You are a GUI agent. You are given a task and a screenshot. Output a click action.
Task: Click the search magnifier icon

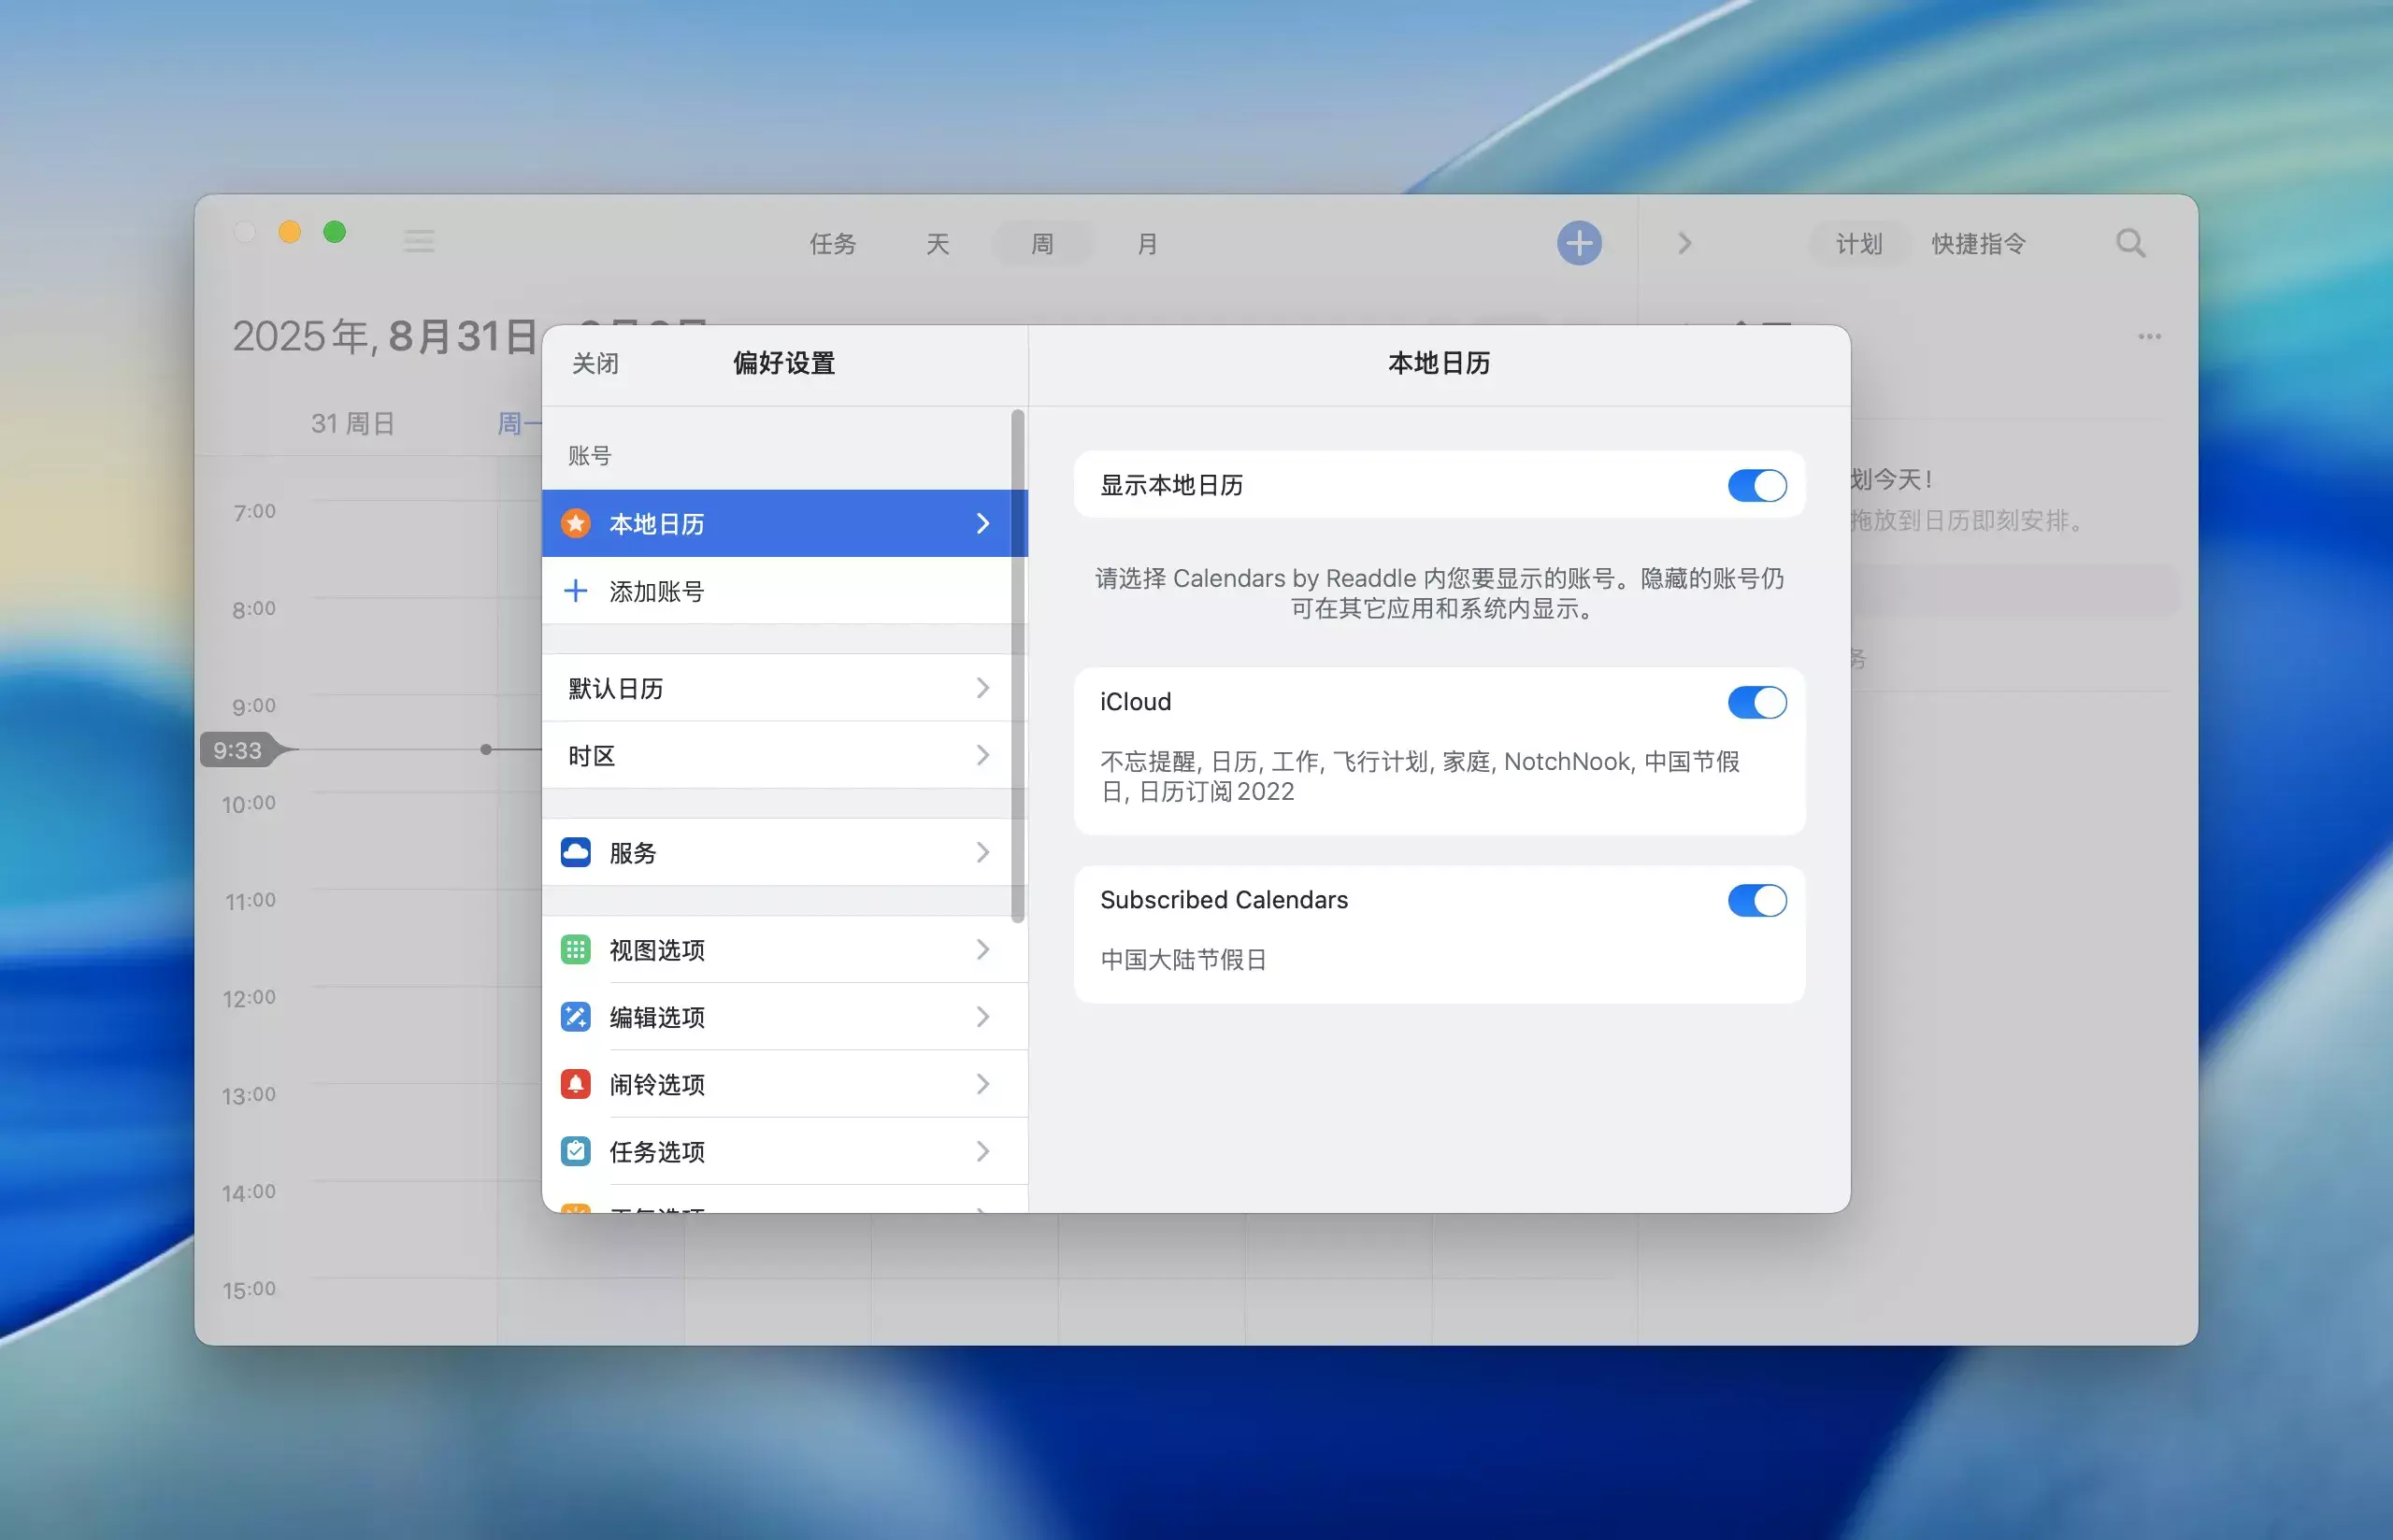[2130, 243]
